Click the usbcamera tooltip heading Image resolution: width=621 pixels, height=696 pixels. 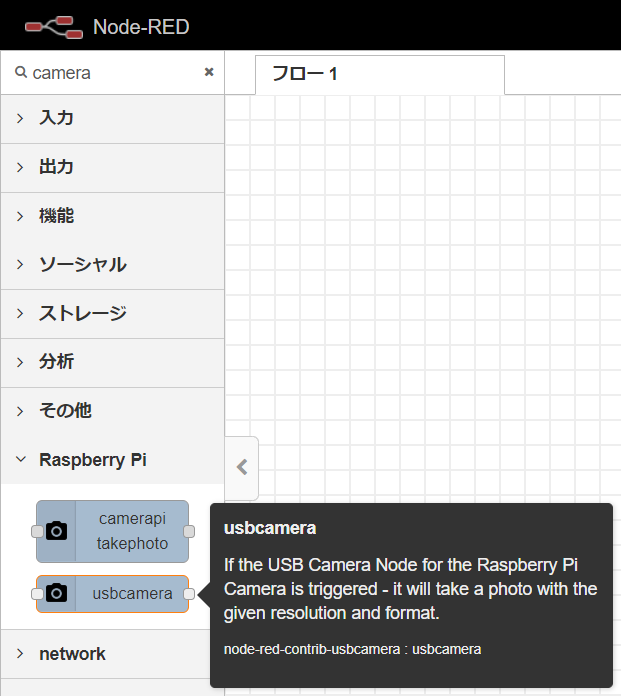[270, 528]
